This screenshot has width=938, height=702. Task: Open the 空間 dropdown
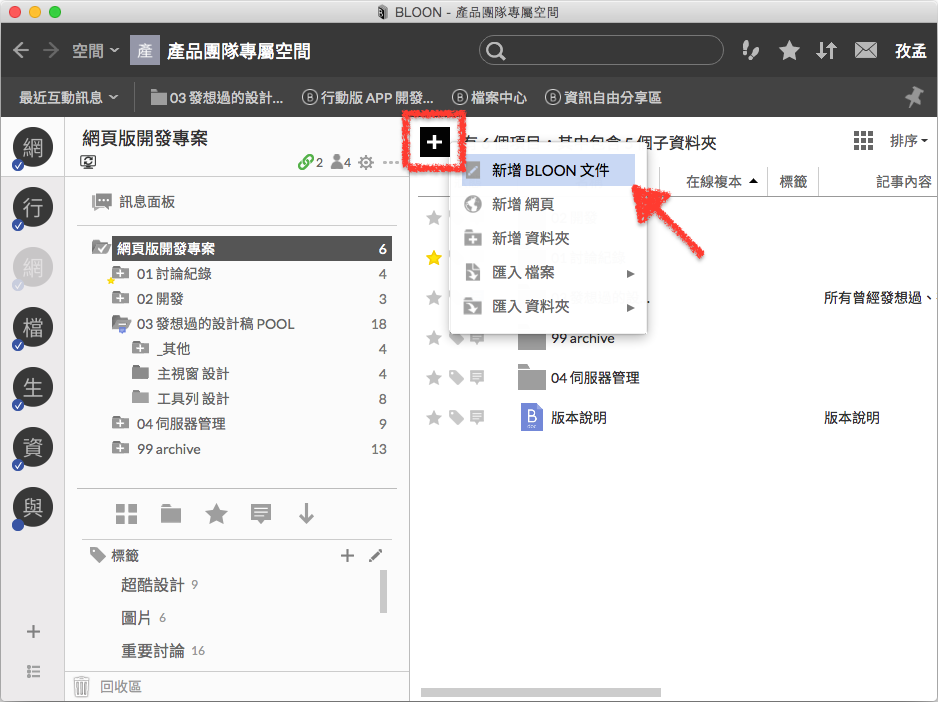click(95, 51)
